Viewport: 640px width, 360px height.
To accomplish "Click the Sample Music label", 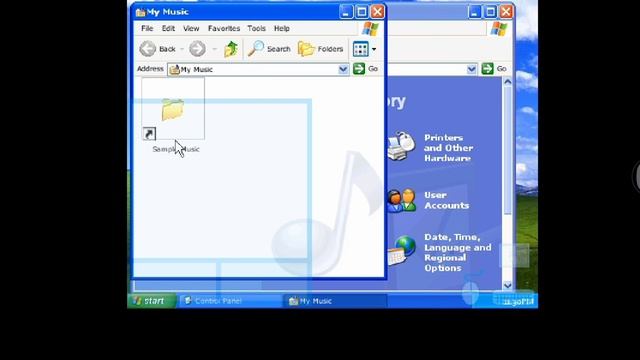I will click(176, 149).
